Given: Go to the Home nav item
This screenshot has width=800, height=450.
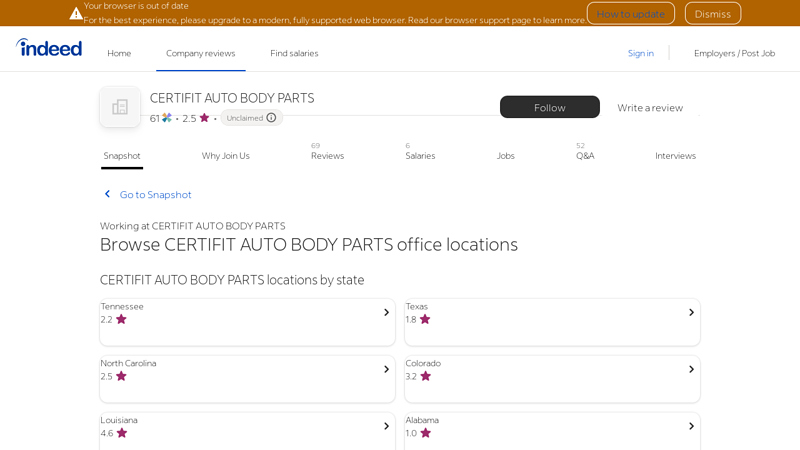Looking at the screenshot, I should pyautogui.click(x=119, y=53).
